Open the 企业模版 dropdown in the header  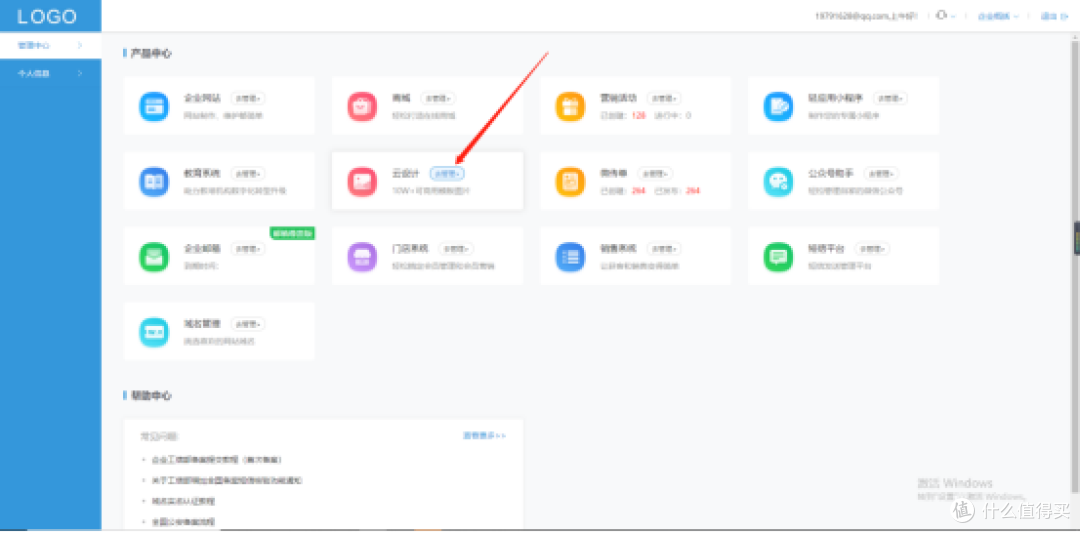click(x=998, y=17)
